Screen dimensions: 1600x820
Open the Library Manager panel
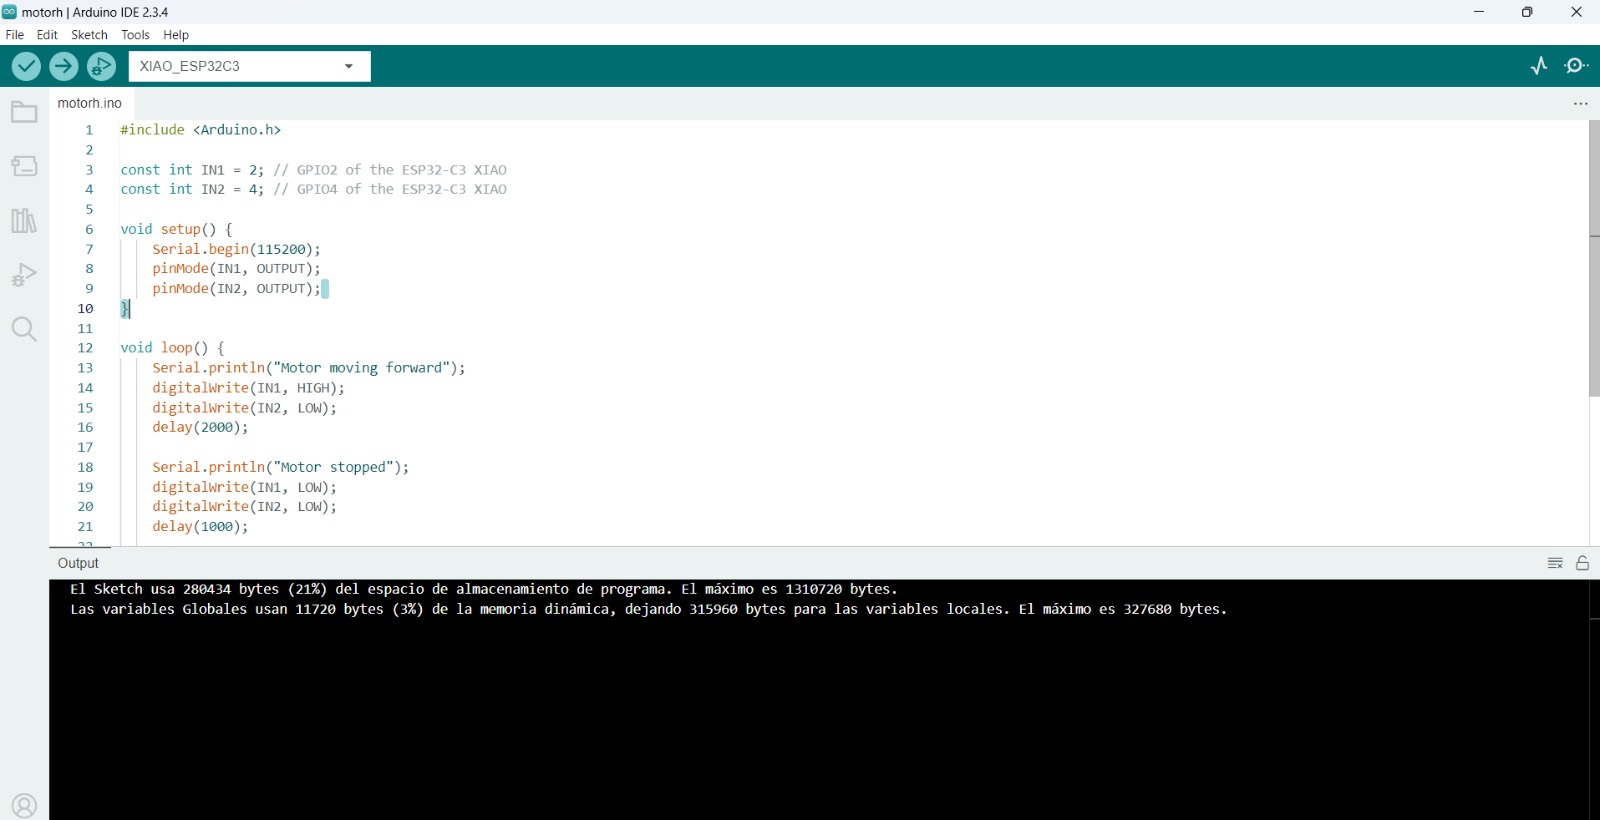click(24, 220)
